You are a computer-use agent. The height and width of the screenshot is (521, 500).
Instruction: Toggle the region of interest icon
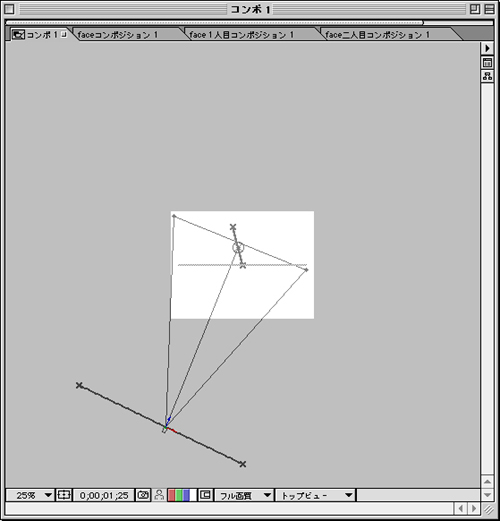coord(205,495)
